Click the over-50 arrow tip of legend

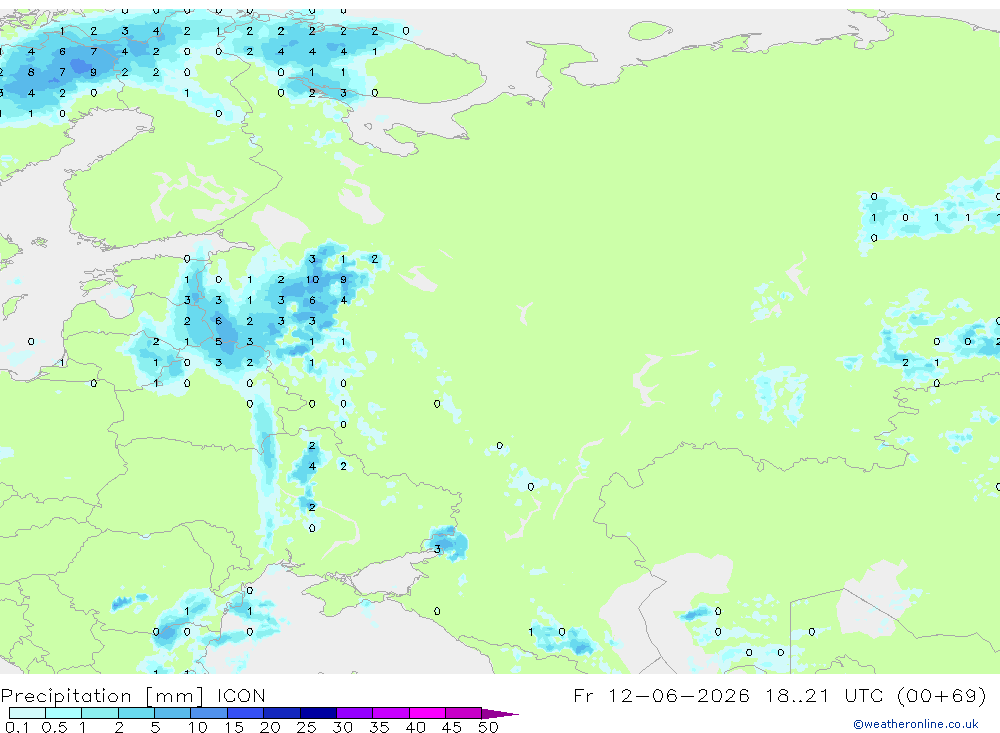coord(501,714)
